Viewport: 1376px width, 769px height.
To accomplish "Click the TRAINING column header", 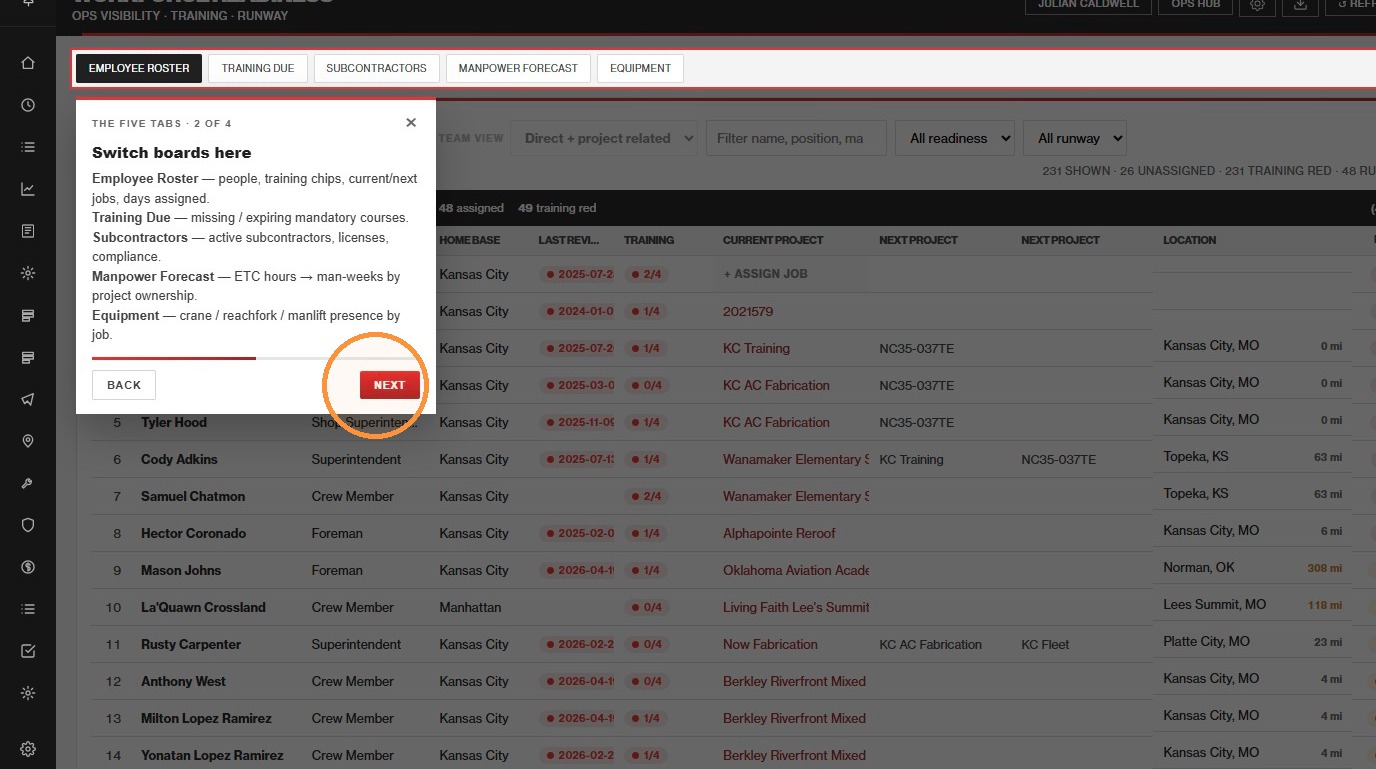I will (649, 240).
